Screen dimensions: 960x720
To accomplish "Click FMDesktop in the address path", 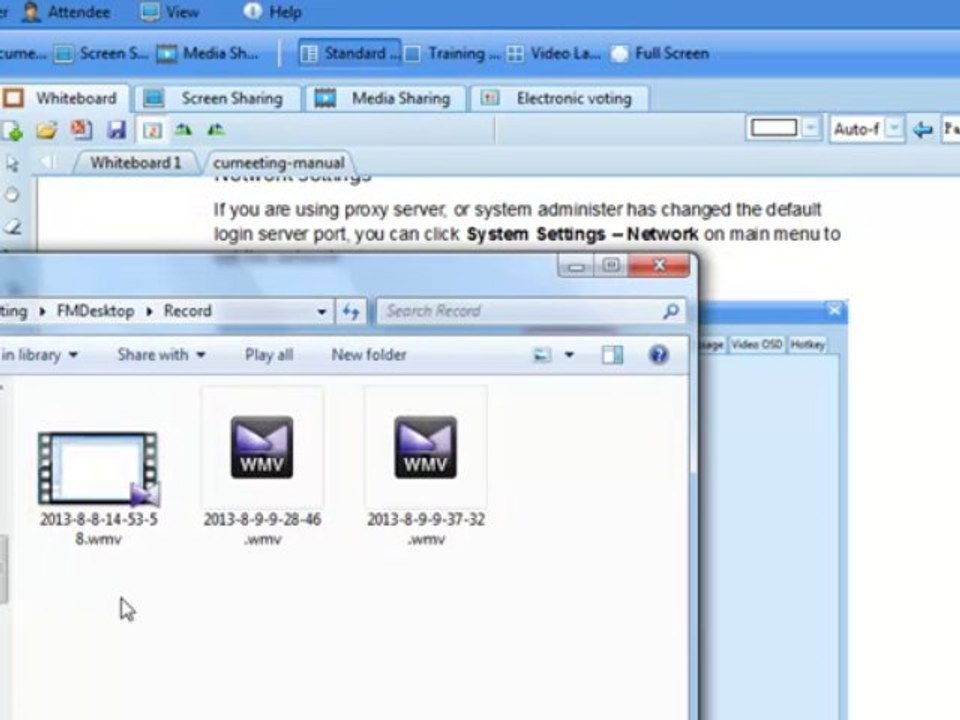I will pos(96,311).
